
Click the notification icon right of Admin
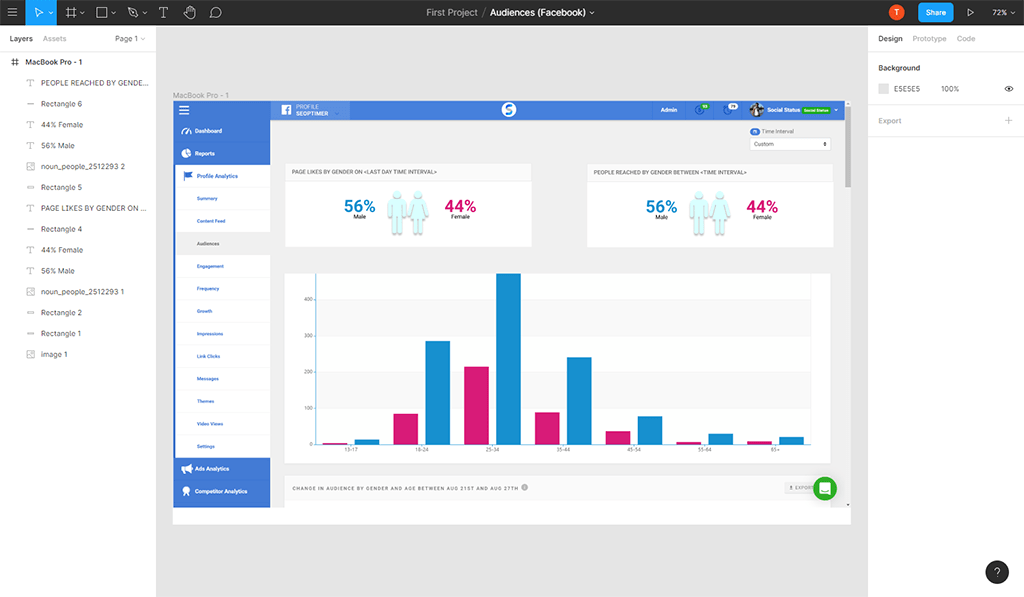[x=700, y=109]
